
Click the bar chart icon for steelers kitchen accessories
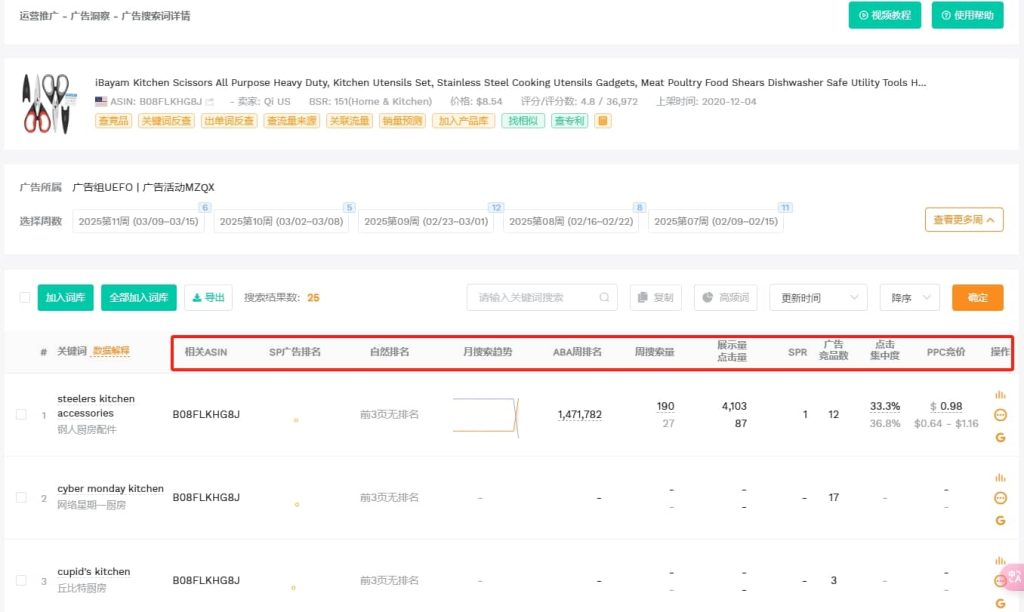(1000, 395)
